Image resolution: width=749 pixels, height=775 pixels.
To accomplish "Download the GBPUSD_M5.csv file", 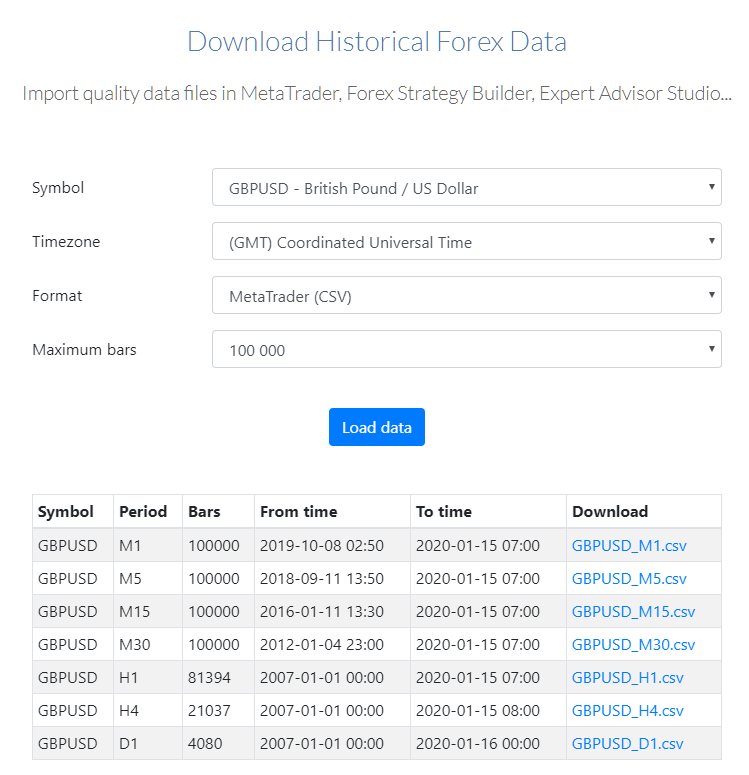I will [x=629, y=579].
